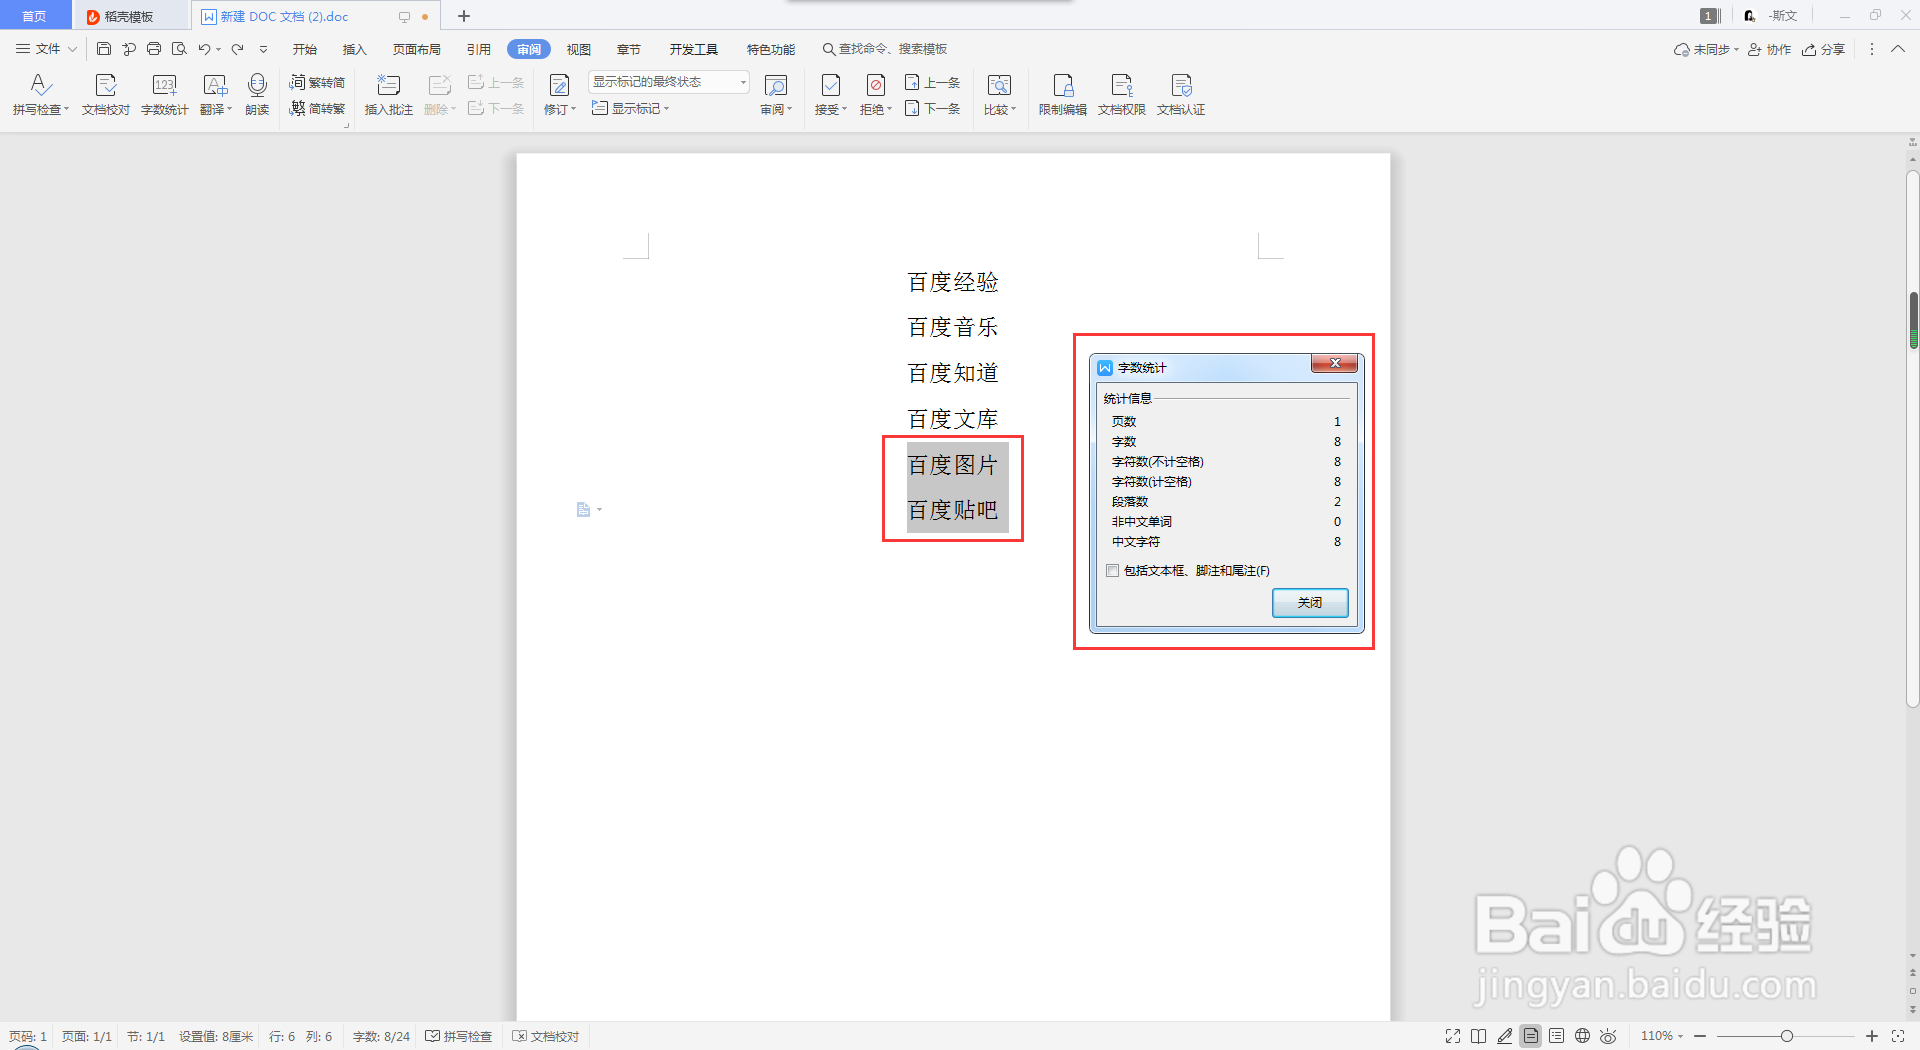Click the zoom out minus button
The width and height of the screenshot is (1920, 1050).
(x=1700, y=1036)
